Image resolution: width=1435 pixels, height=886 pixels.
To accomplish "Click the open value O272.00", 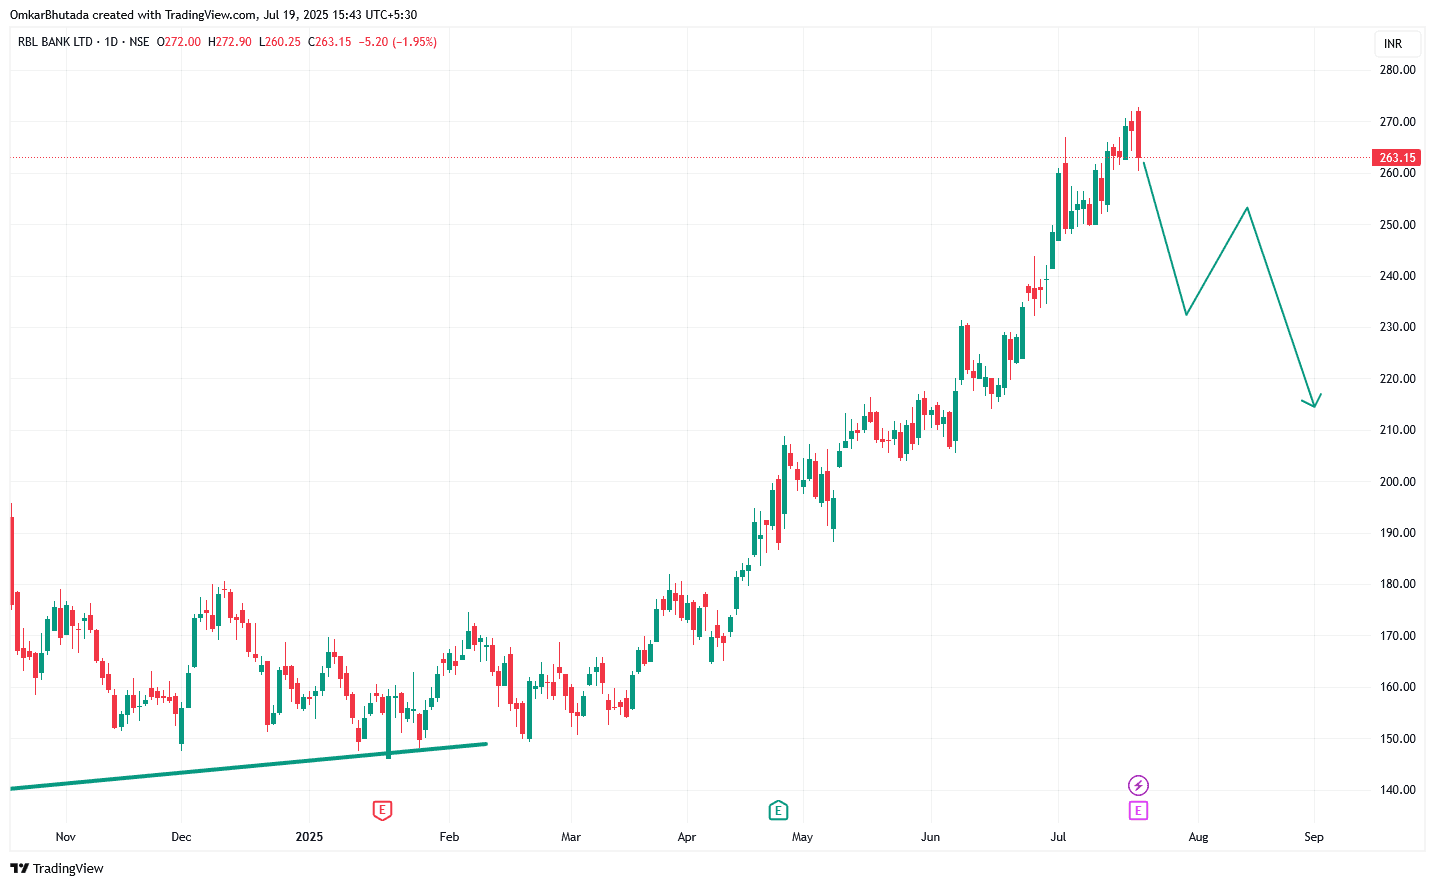I will coord(179,42).
